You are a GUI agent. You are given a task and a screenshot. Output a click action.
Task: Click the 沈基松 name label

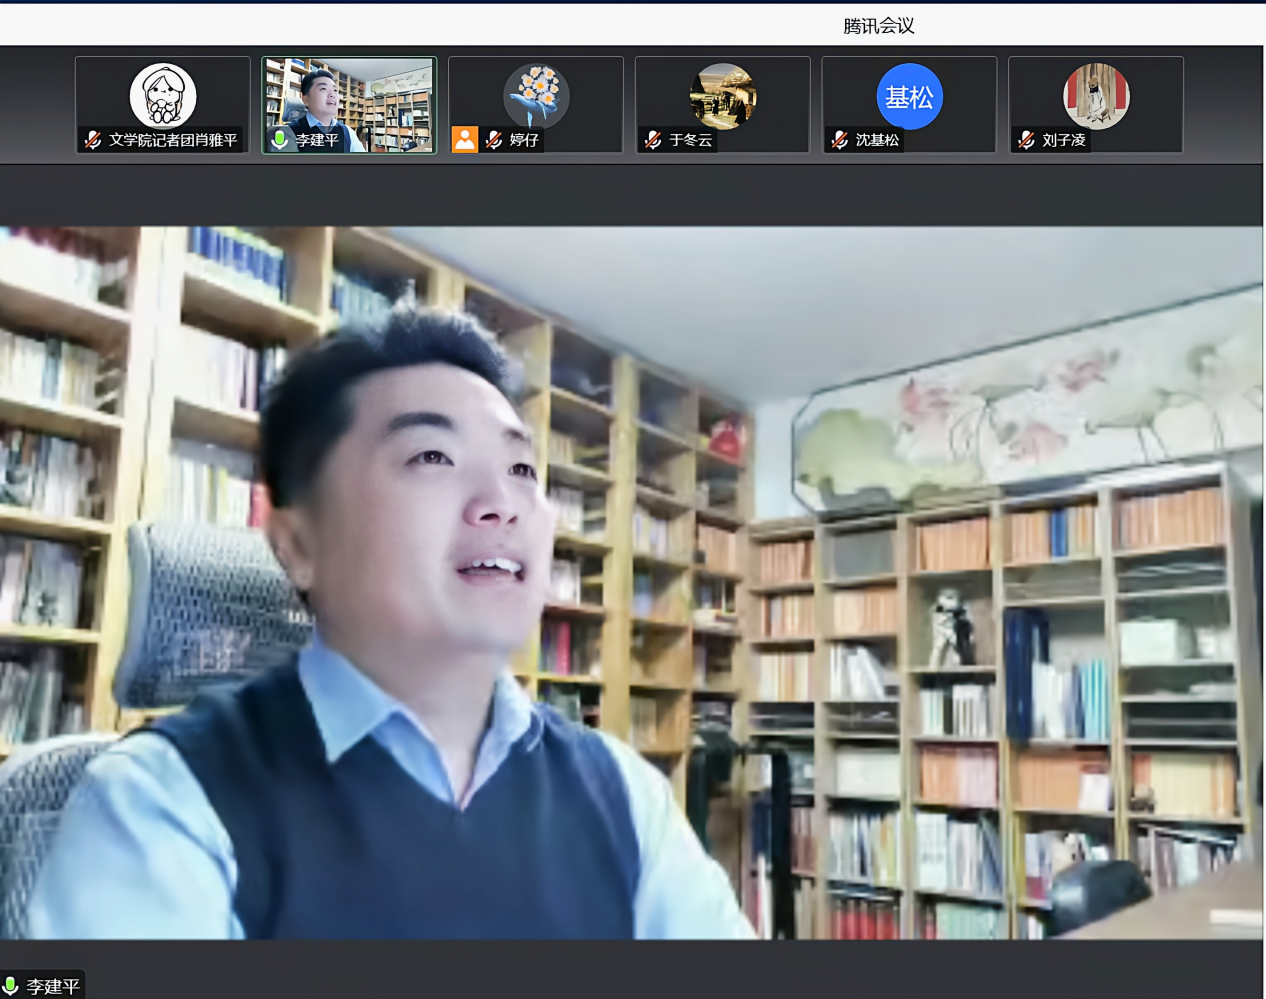tap(877, 140)
